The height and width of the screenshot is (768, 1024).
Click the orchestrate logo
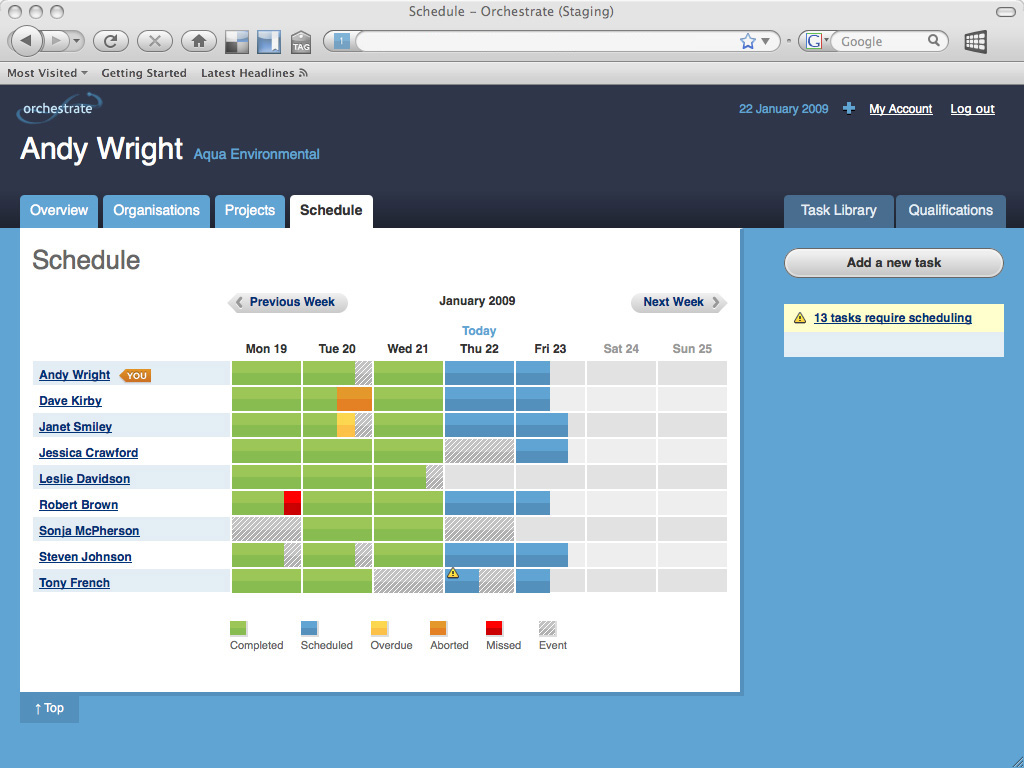(x=58, y=108)
